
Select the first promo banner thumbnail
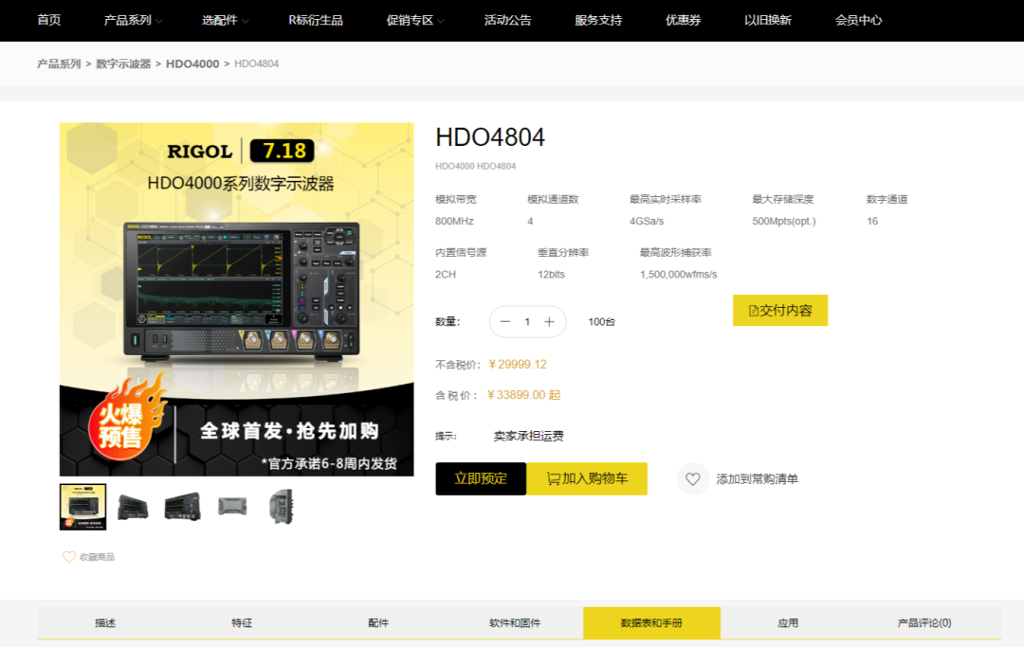tap(83, 507)
